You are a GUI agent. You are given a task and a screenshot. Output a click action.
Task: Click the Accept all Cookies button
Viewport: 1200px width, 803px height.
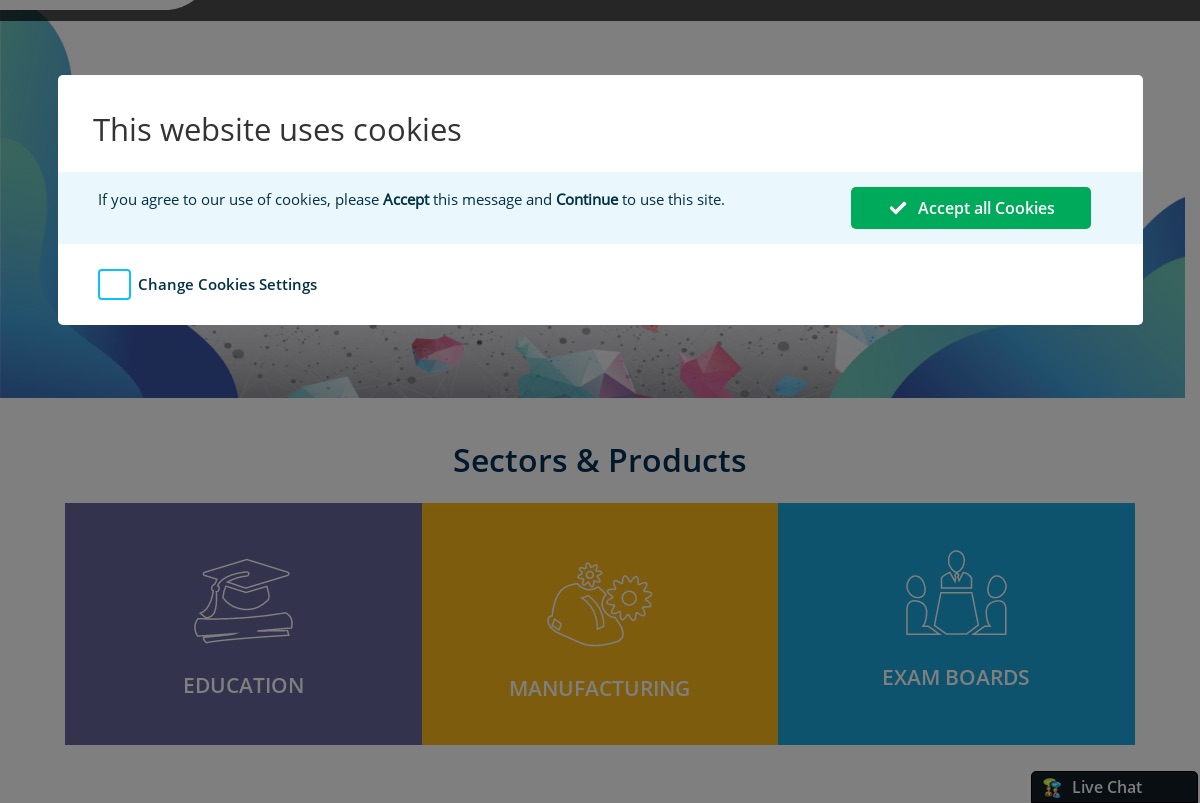coord(970,208)
